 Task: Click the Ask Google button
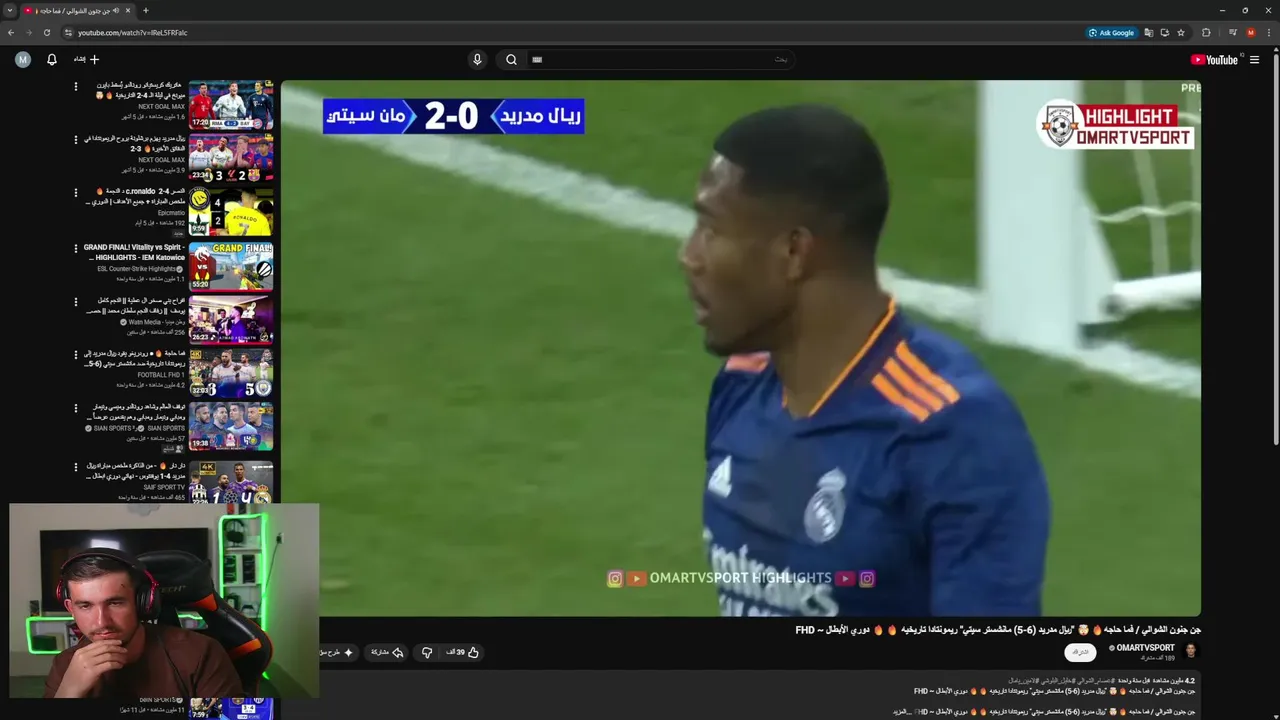pos(1112,32)
